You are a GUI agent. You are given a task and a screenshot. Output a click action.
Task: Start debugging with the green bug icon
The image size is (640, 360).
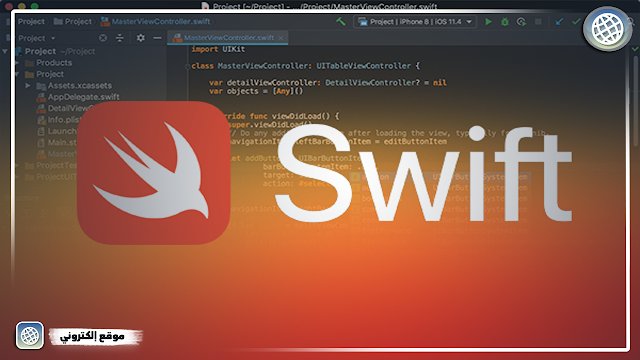pos(505,22)
